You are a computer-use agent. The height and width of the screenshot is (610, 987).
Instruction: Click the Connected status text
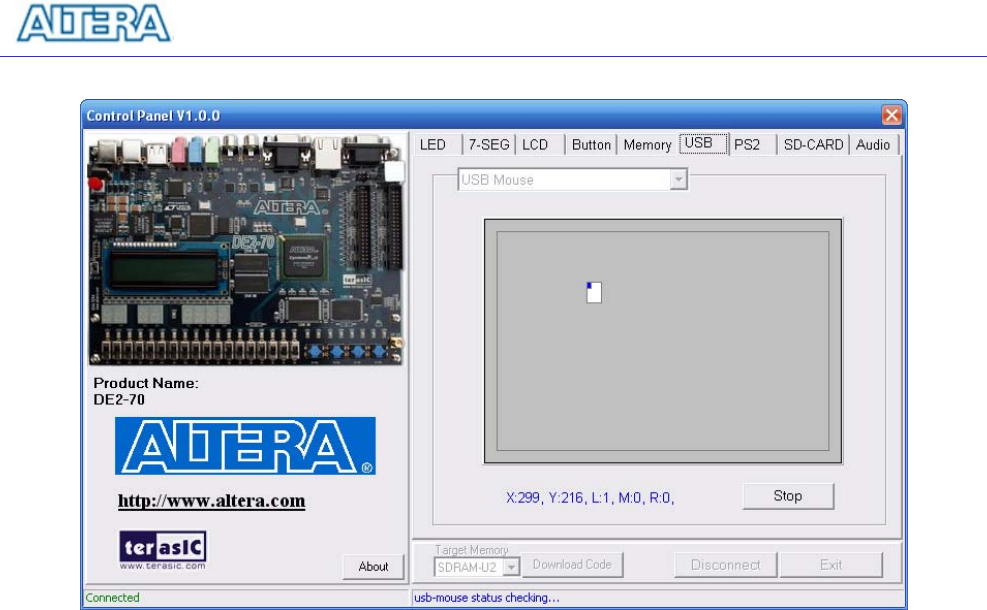(113, 597)
